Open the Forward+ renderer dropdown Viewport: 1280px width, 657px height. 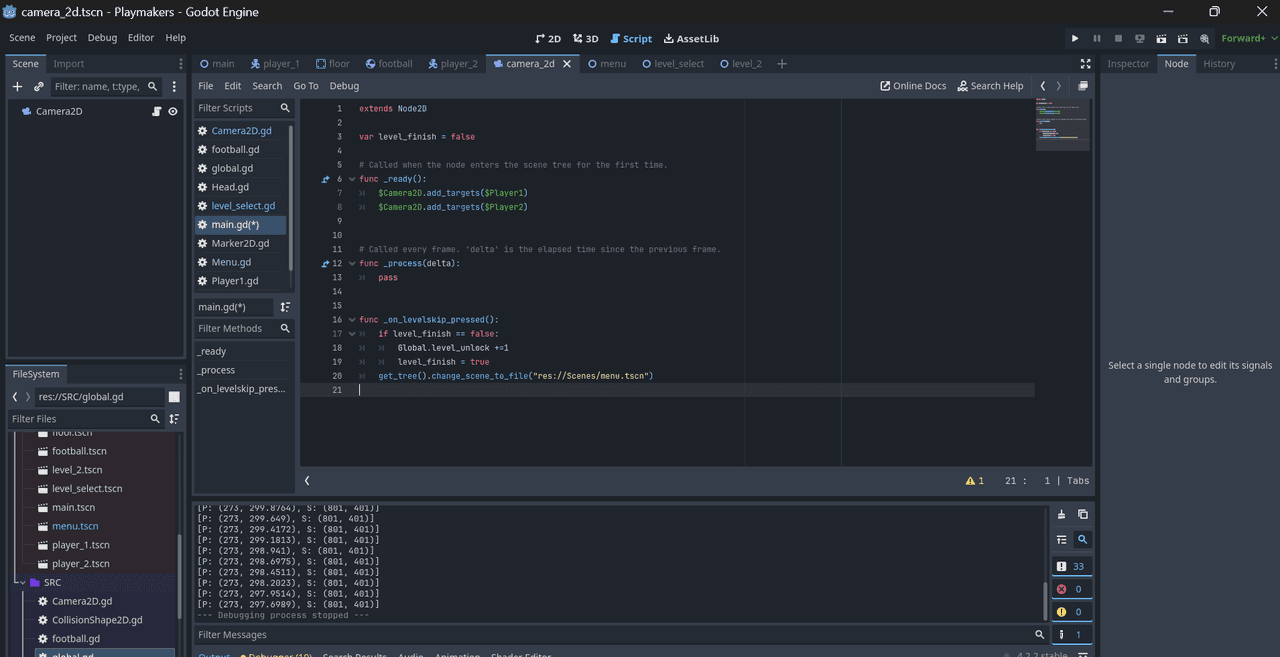click(1247, 39)
